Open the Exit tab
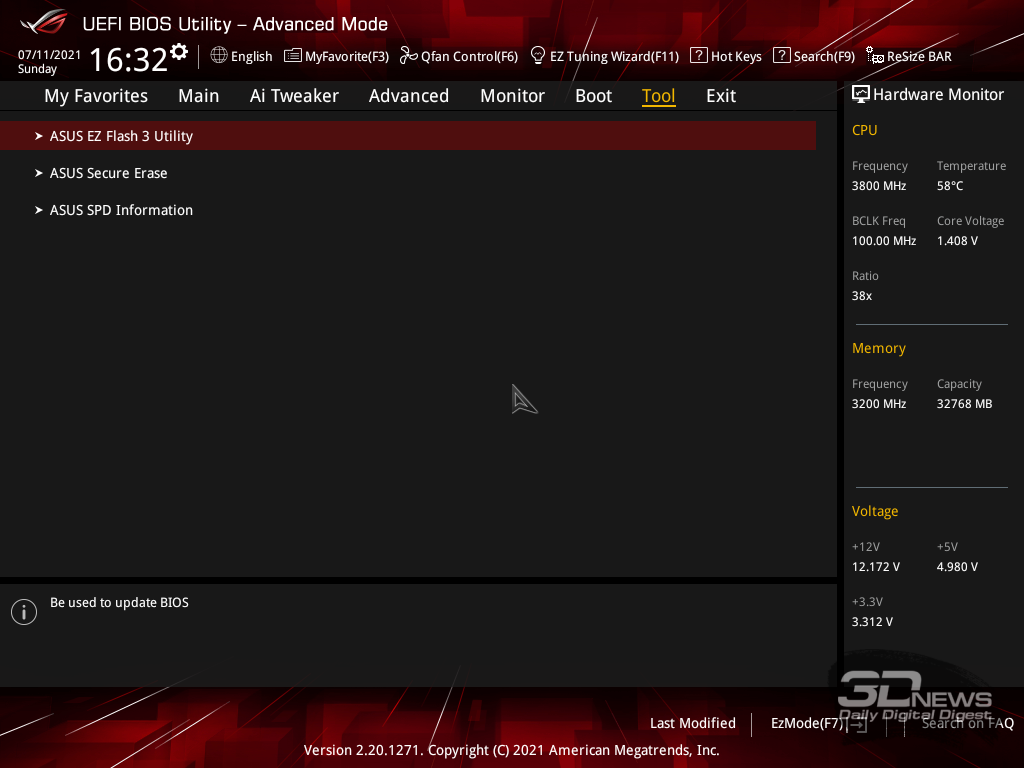Screen dimensions: 1024x768 [721, 96]
